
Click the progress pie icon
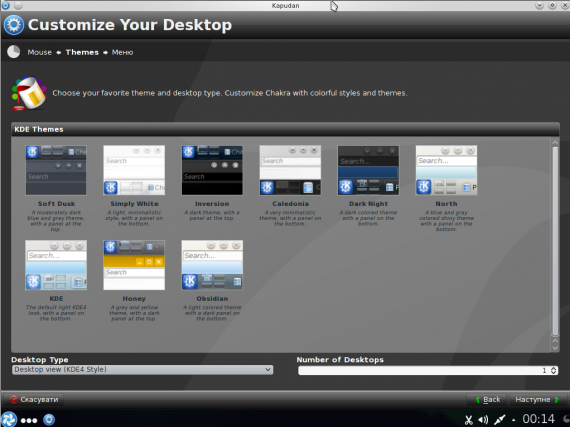(x=14, y=52)
